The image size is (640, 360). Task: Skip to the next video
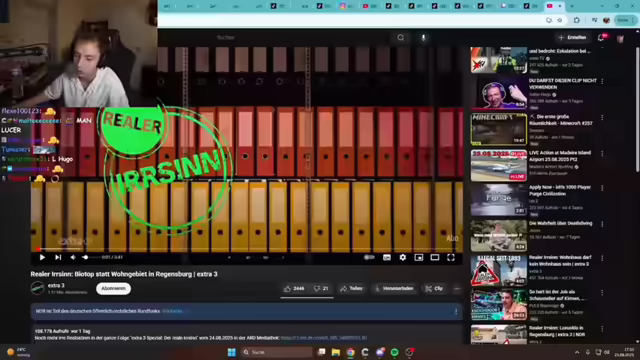(x=58, y=258)
